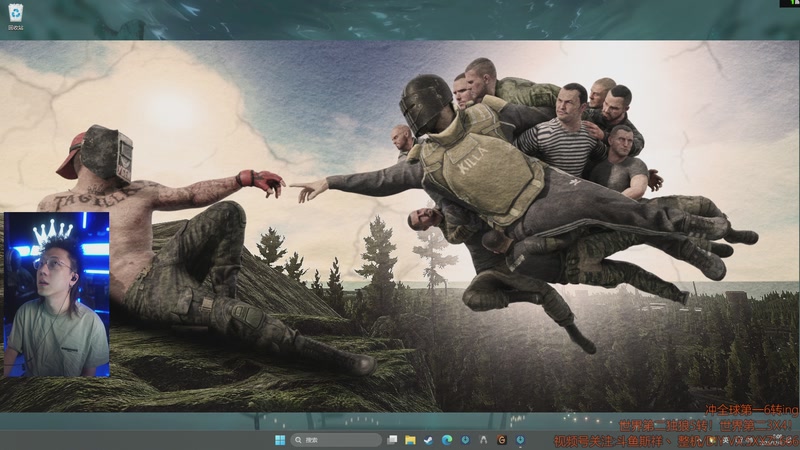The image size is (800, 450).
Task: Open File Explorer from the taskbar
Action: (410, 440)
